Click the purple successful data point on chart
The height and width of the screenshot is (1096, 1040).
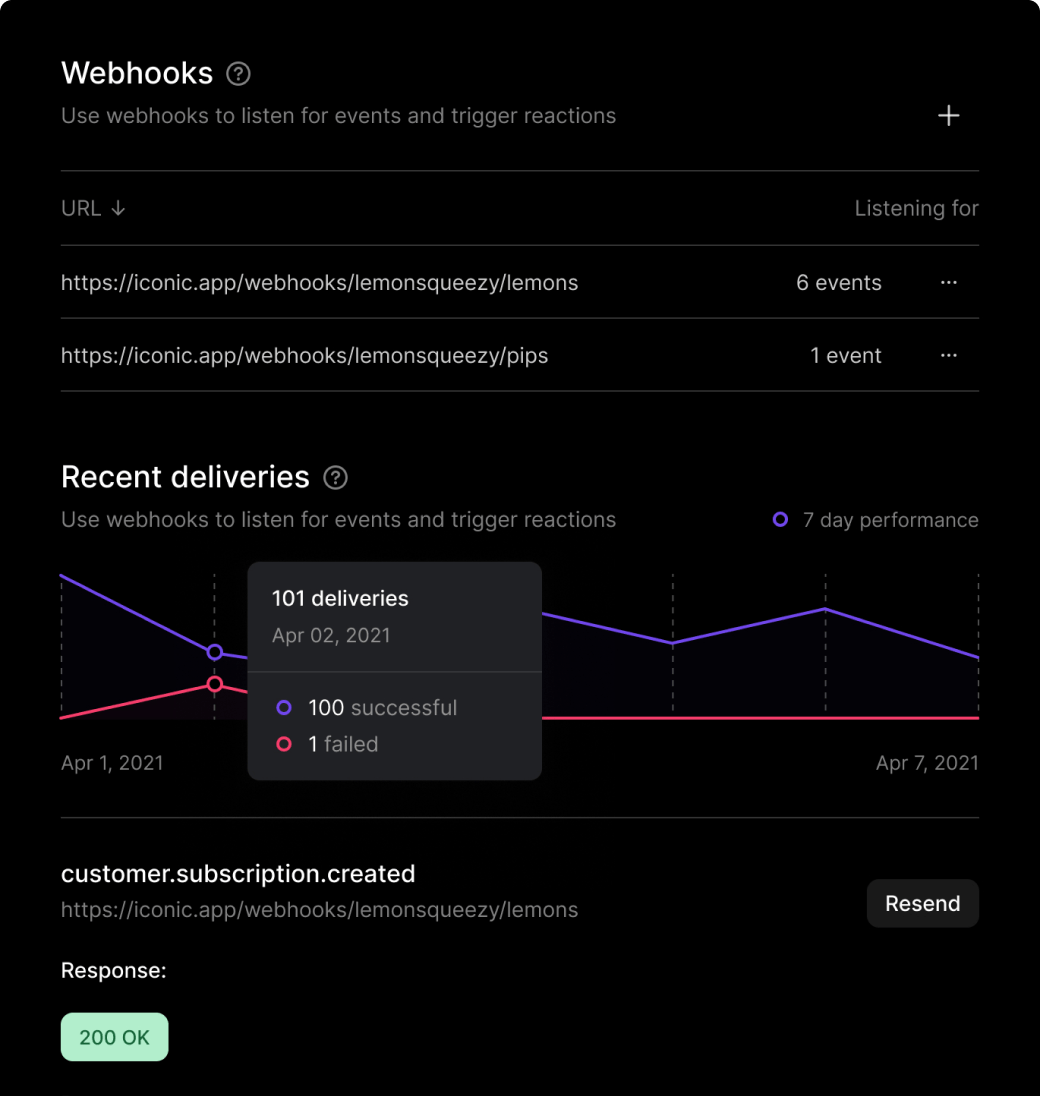[214, 652]
